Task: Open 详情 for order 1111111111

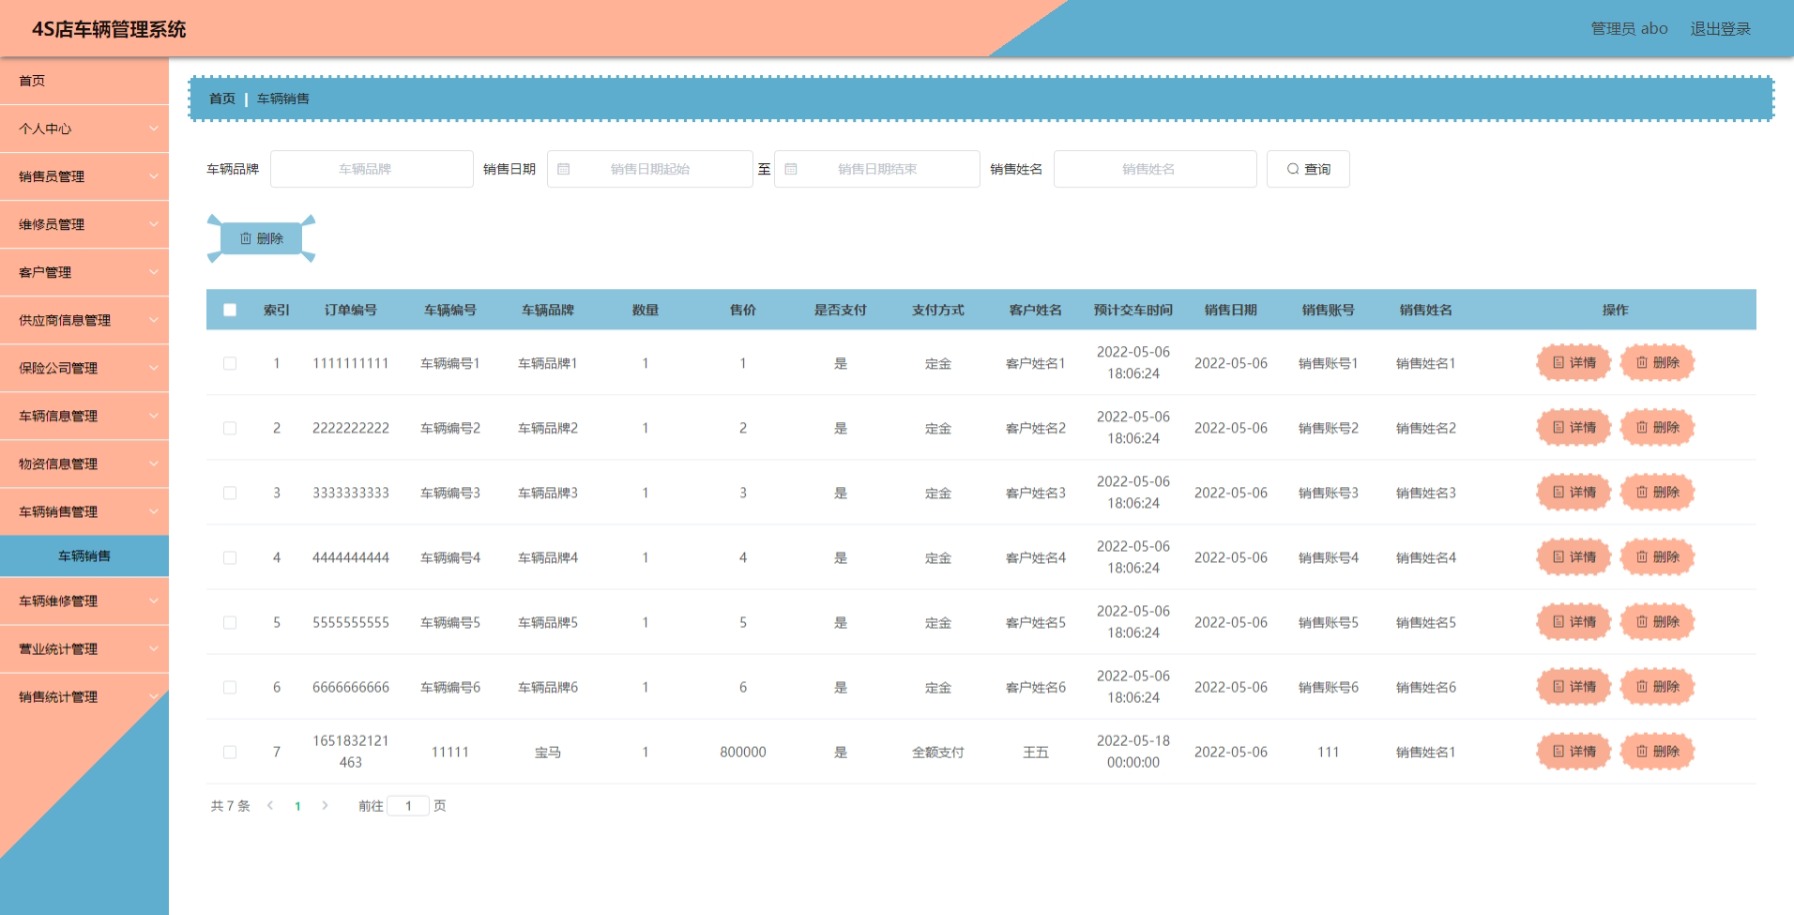Action: coord(1573,363)
